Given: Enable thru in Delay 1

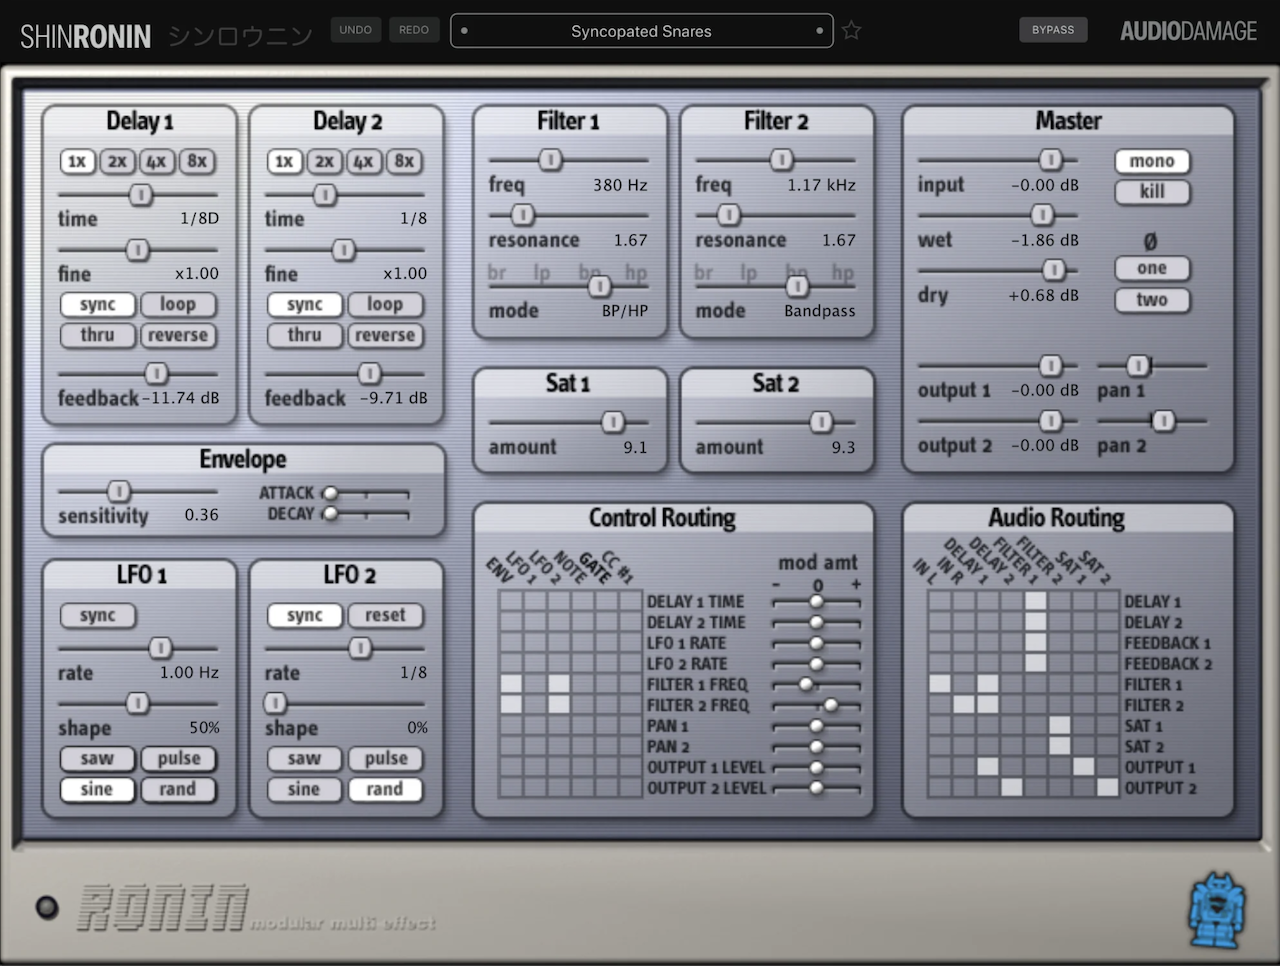Looking at the screenshot, I should pyautogui.click(x=98, y=335).
